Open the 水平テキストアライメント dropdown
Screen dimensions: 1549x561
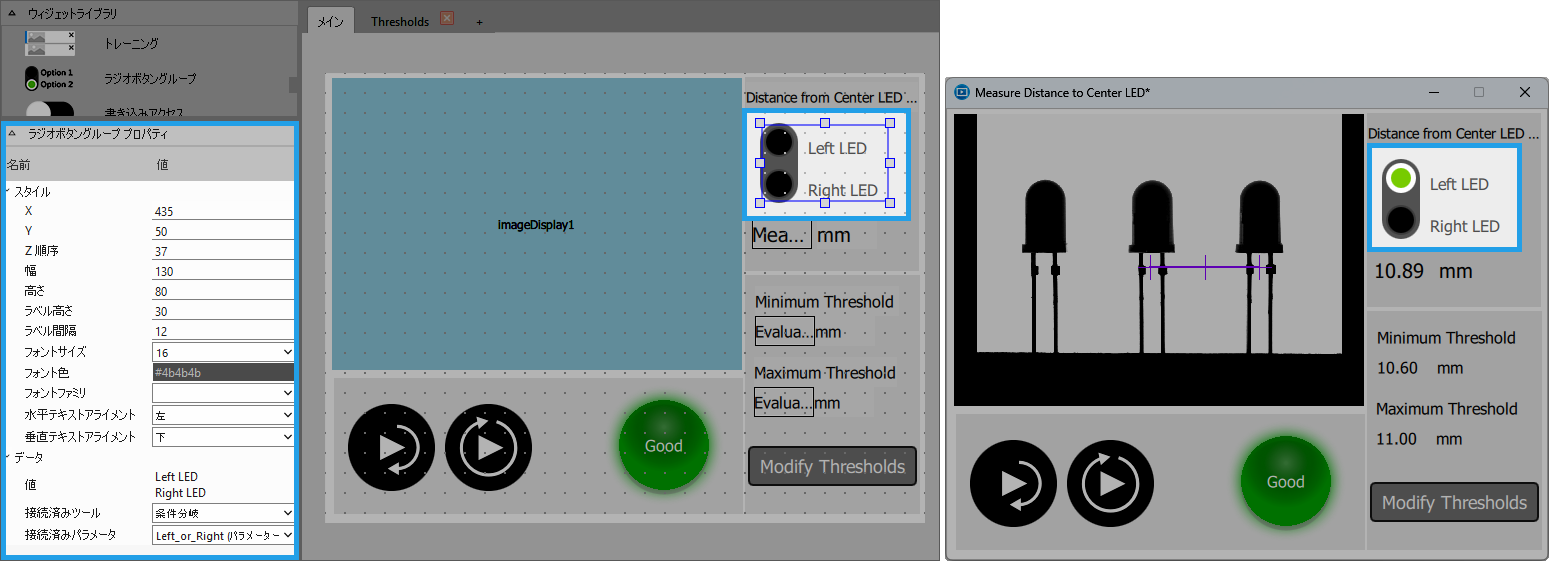[x=223, y=415]
